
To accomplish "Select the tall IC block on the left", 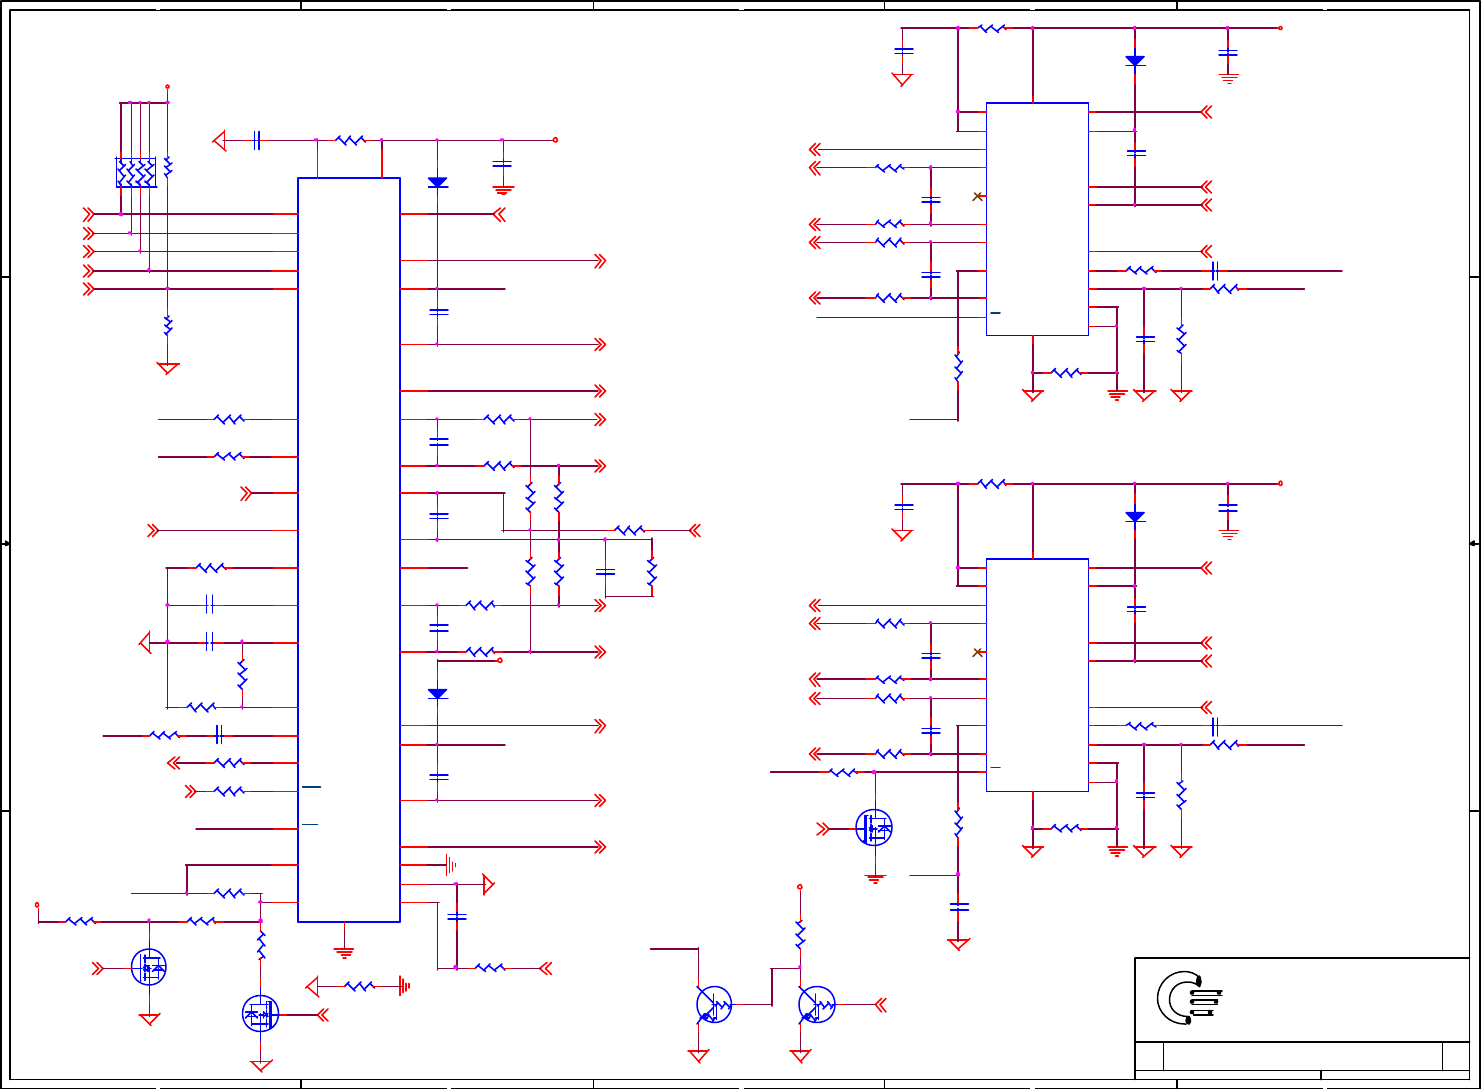I will [x=349, y=550].
